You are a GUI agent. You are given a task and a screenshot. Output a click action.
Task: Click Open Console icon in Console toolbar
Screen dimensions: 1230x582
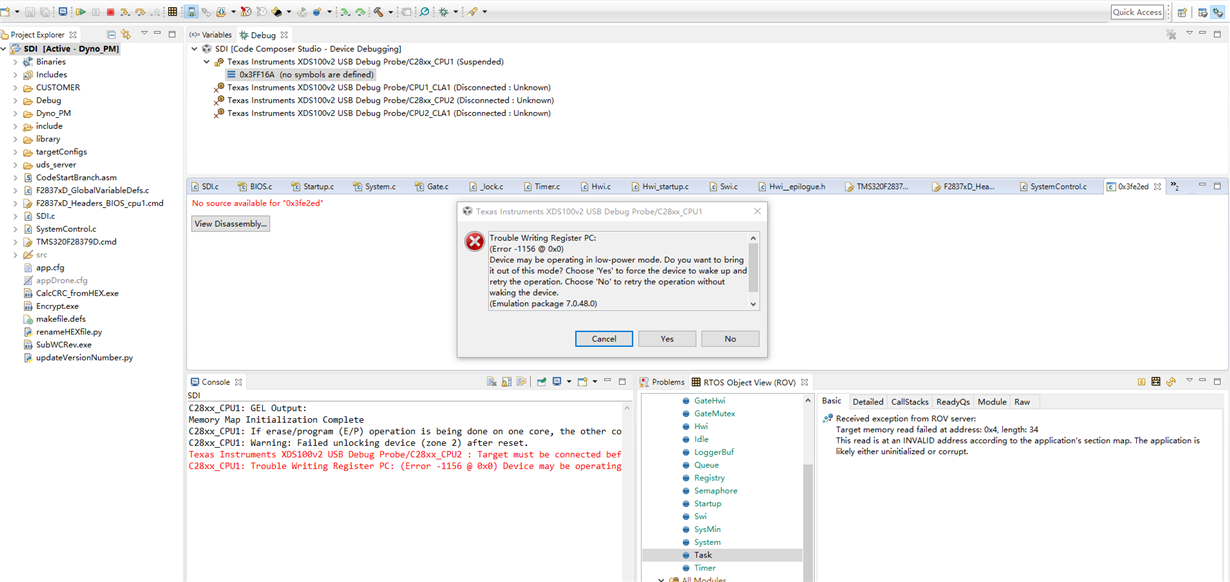coord(582,382)
